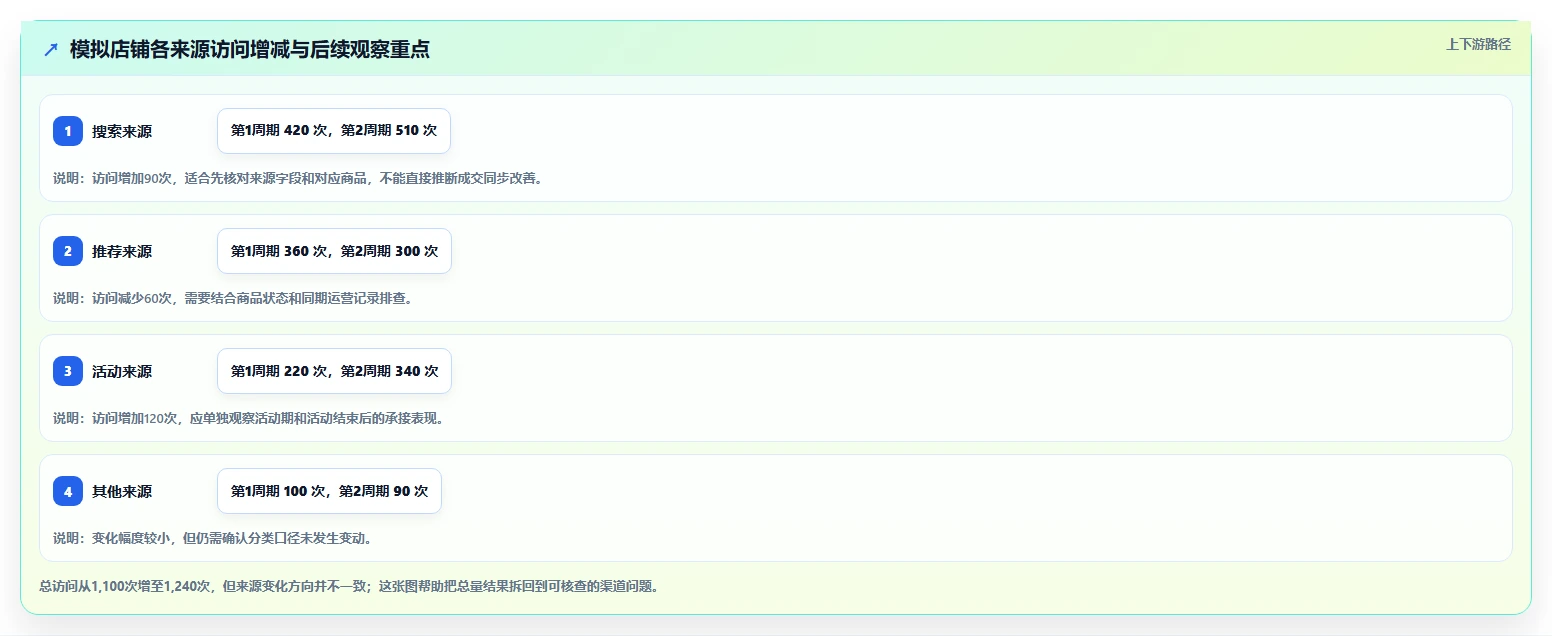Screen dimensions: 1552x636
Task: Select the 推荐来源 label
Action: click(122, 251)
